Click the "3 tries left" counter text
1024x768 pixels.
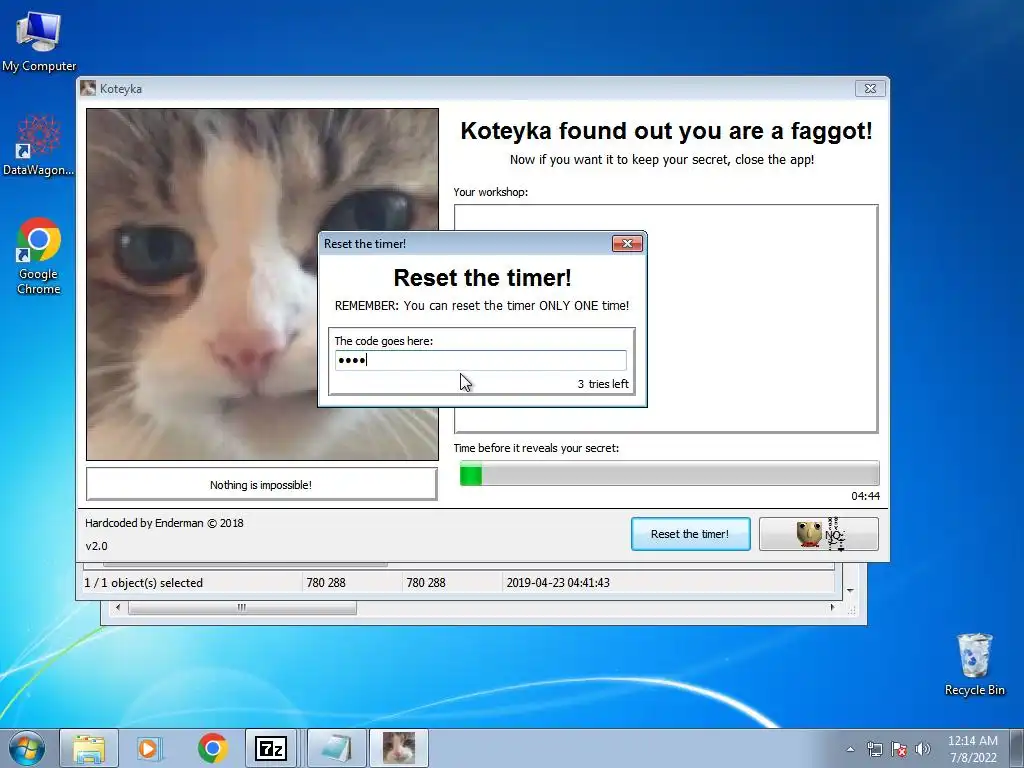pos(603,384)
